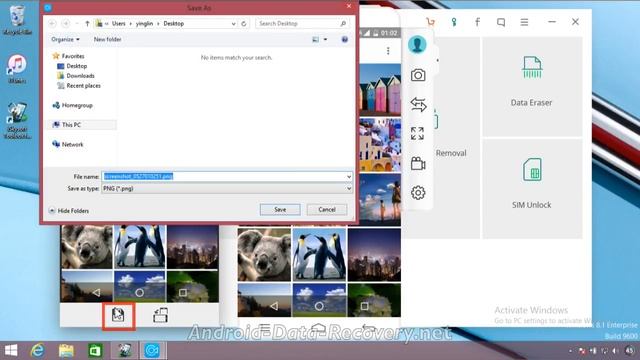Expand the File name history dropdown

coord(349,177)
